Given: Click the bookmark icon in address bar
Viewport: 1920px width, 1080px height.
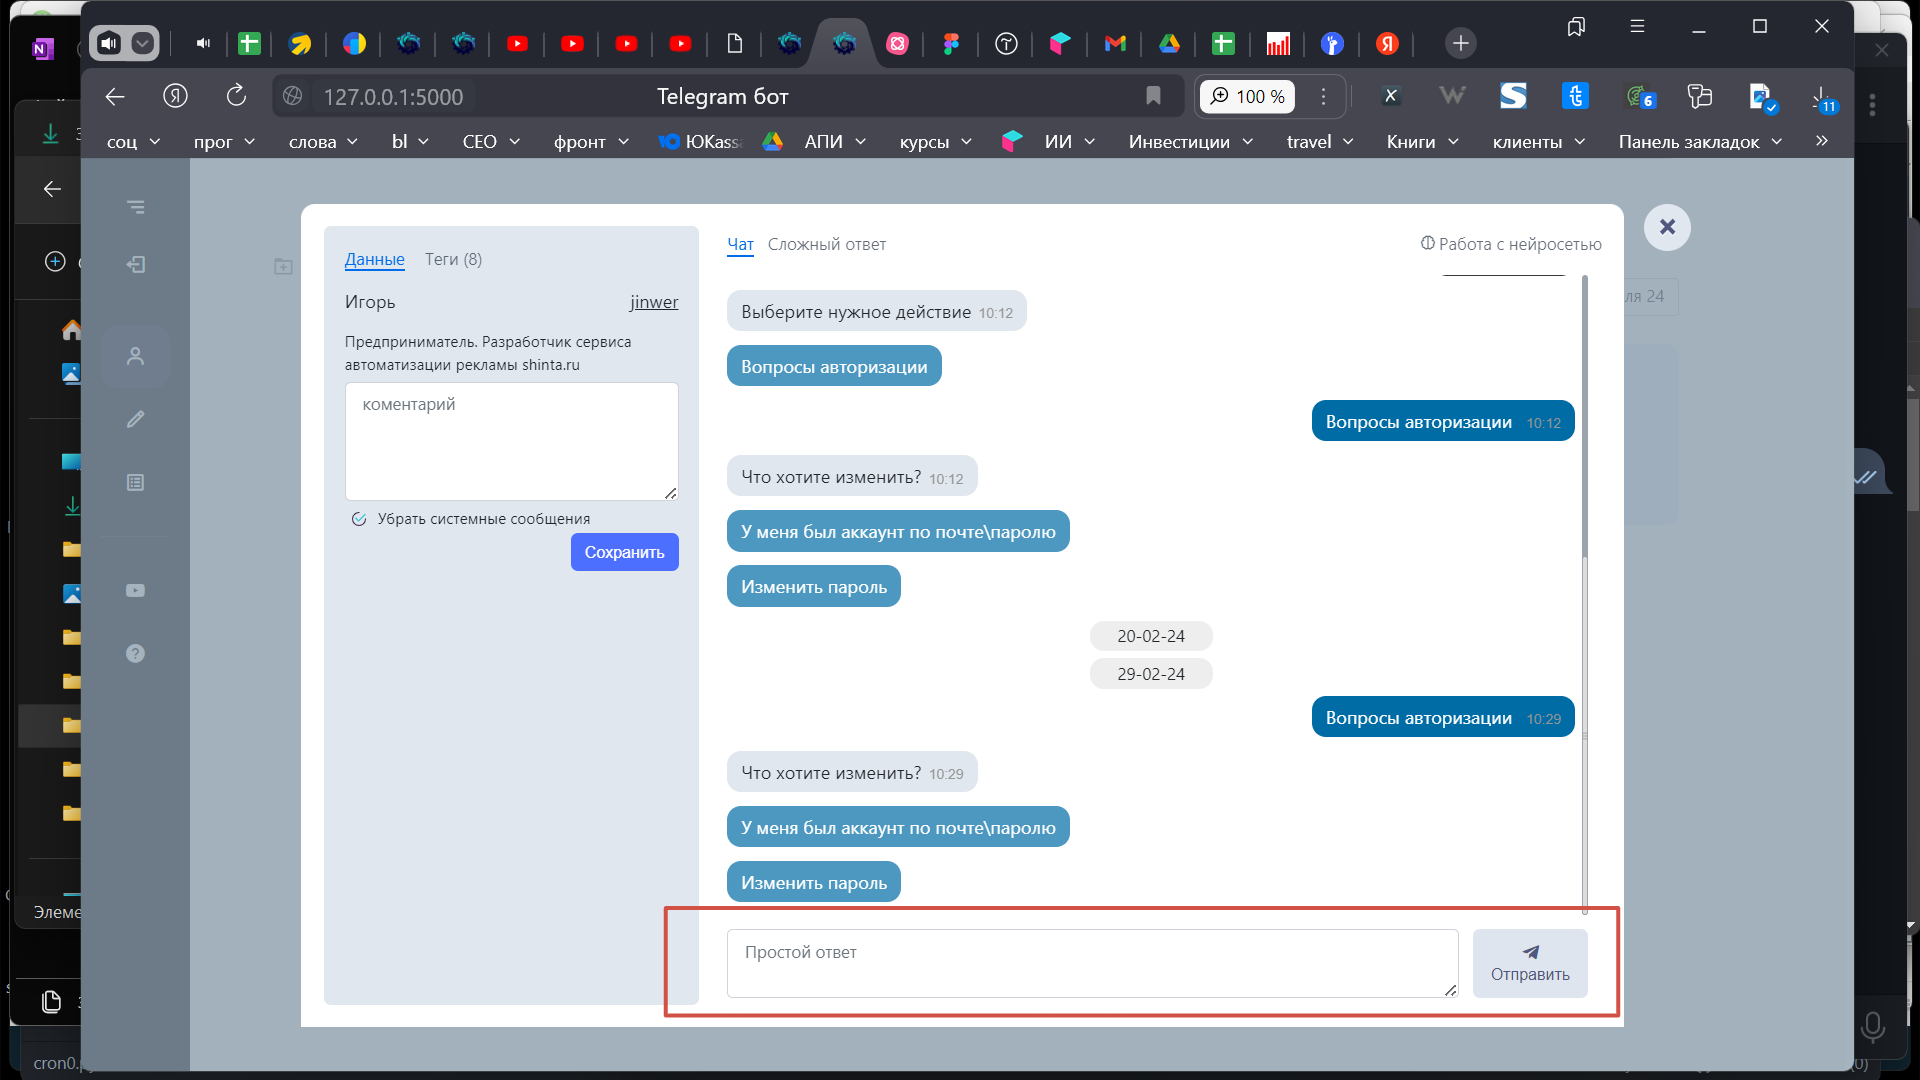Looking at the screenshot, I should (x=1153, y=96).
